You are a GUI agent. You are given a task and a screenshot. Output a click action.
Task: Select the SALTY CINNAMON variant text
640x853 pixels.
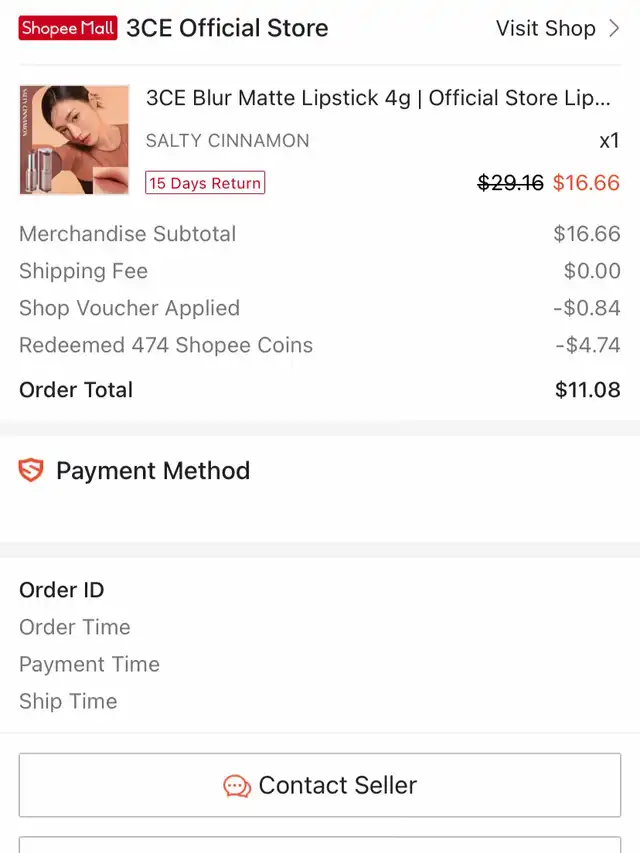[x=227, y=141]
